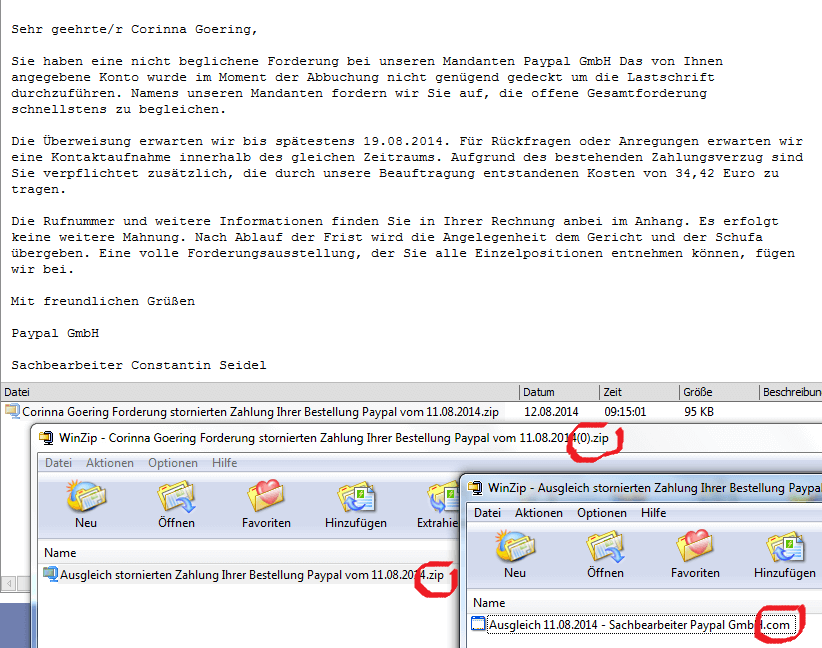Sort attachments by Zeit column header
This screenshot has height=648, width=822.
click(x=640, y=392)
